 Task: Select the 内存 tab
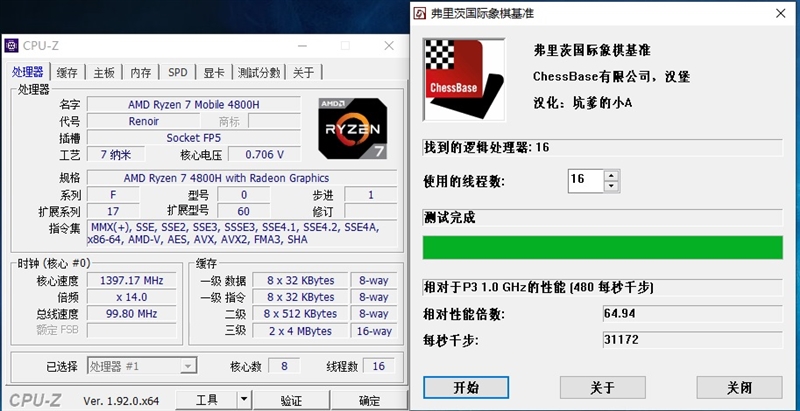pyautogui.click(x=141, y=72)
